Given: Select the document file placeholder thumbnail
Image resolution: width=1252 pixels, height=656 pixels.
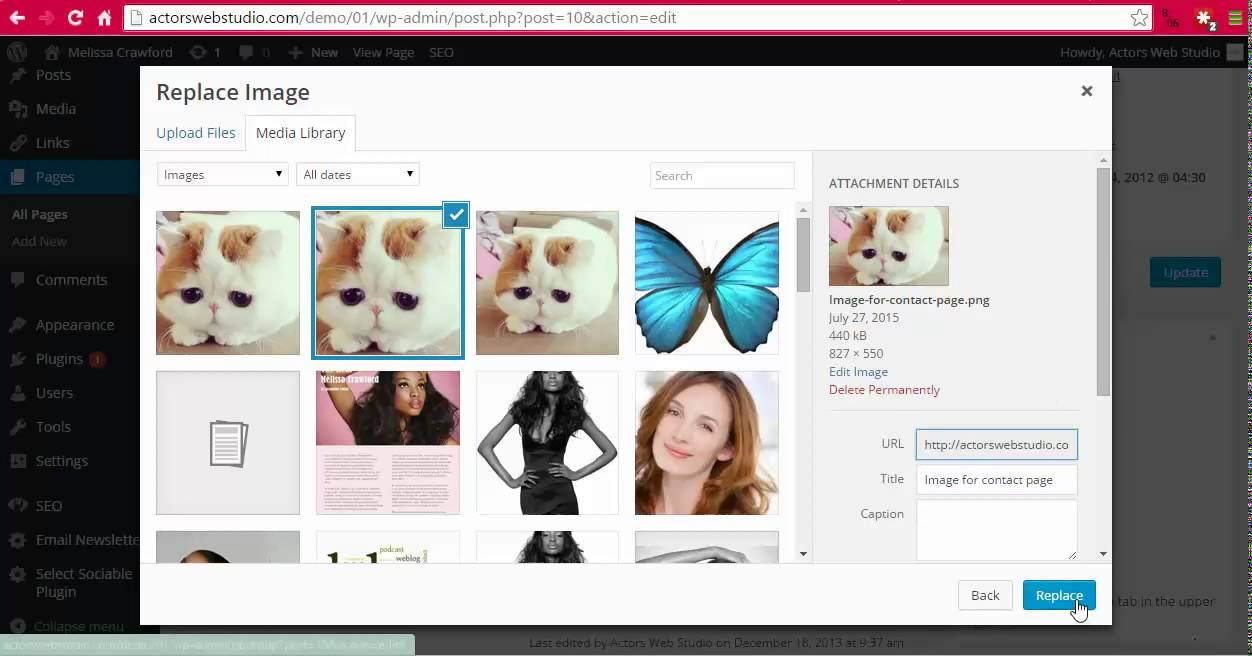Looking at the screenshot, I should click(x=228, y=443).
